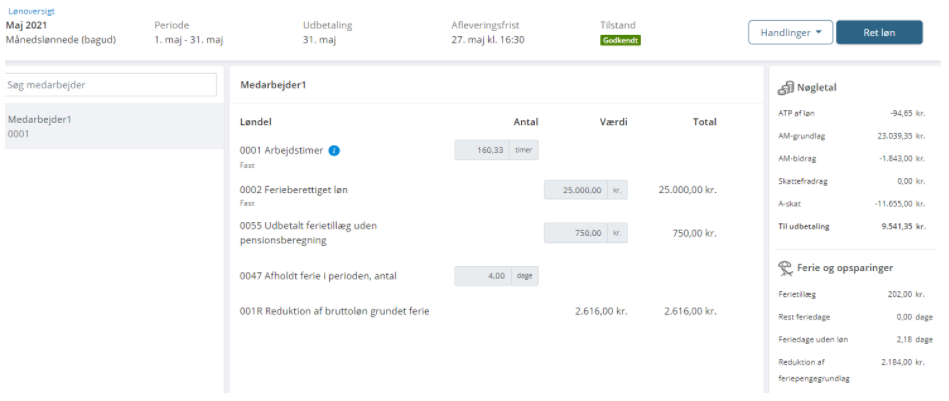Click the info icon next to Arbejdstimer
The width and height of the screenshot is (949, 401).
point(334,151)
